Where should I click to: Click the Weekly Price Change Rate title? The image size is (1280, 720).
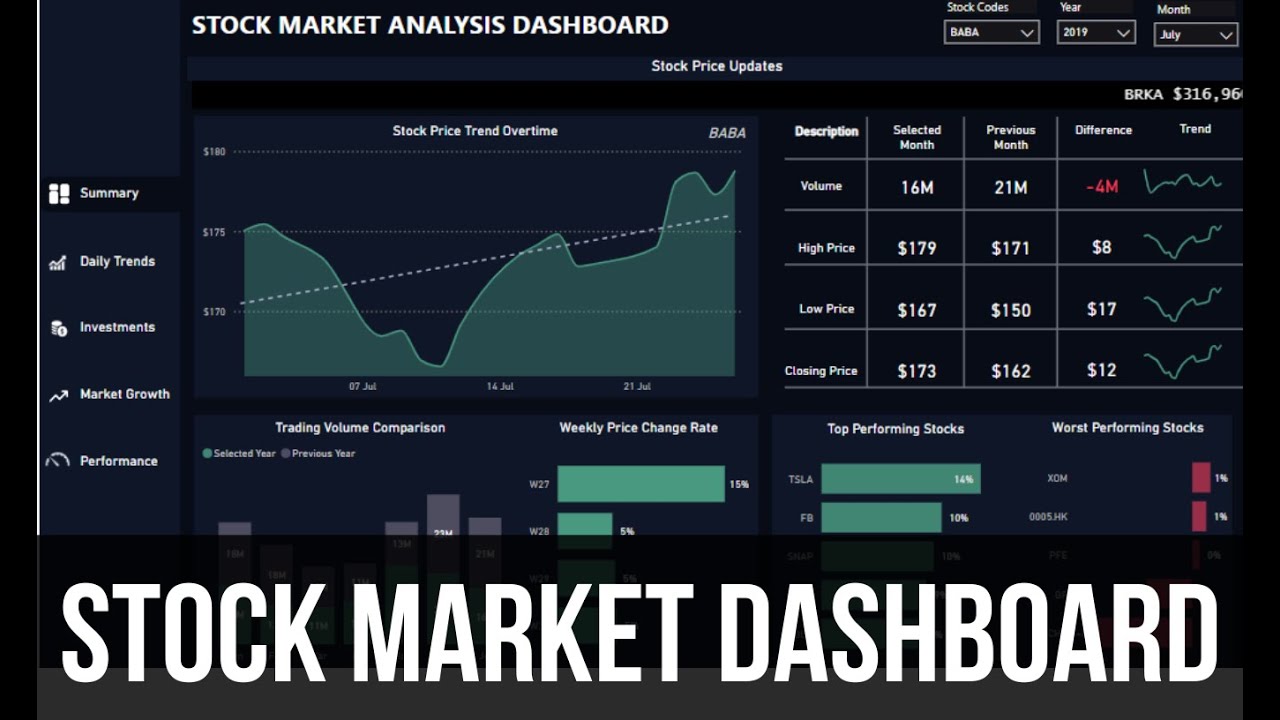click(638, 427)
